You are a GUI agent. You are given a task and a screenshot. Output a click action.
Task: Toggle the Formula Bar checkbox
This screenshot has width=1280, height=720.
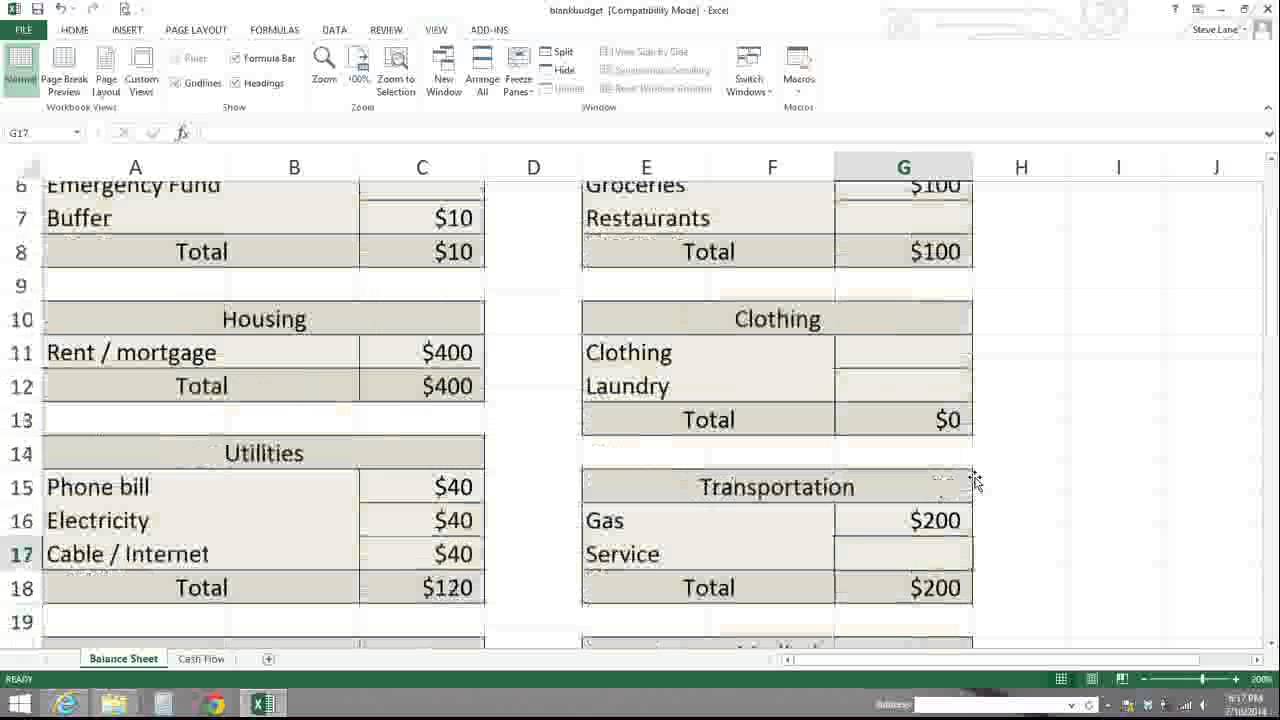point(262,58)
